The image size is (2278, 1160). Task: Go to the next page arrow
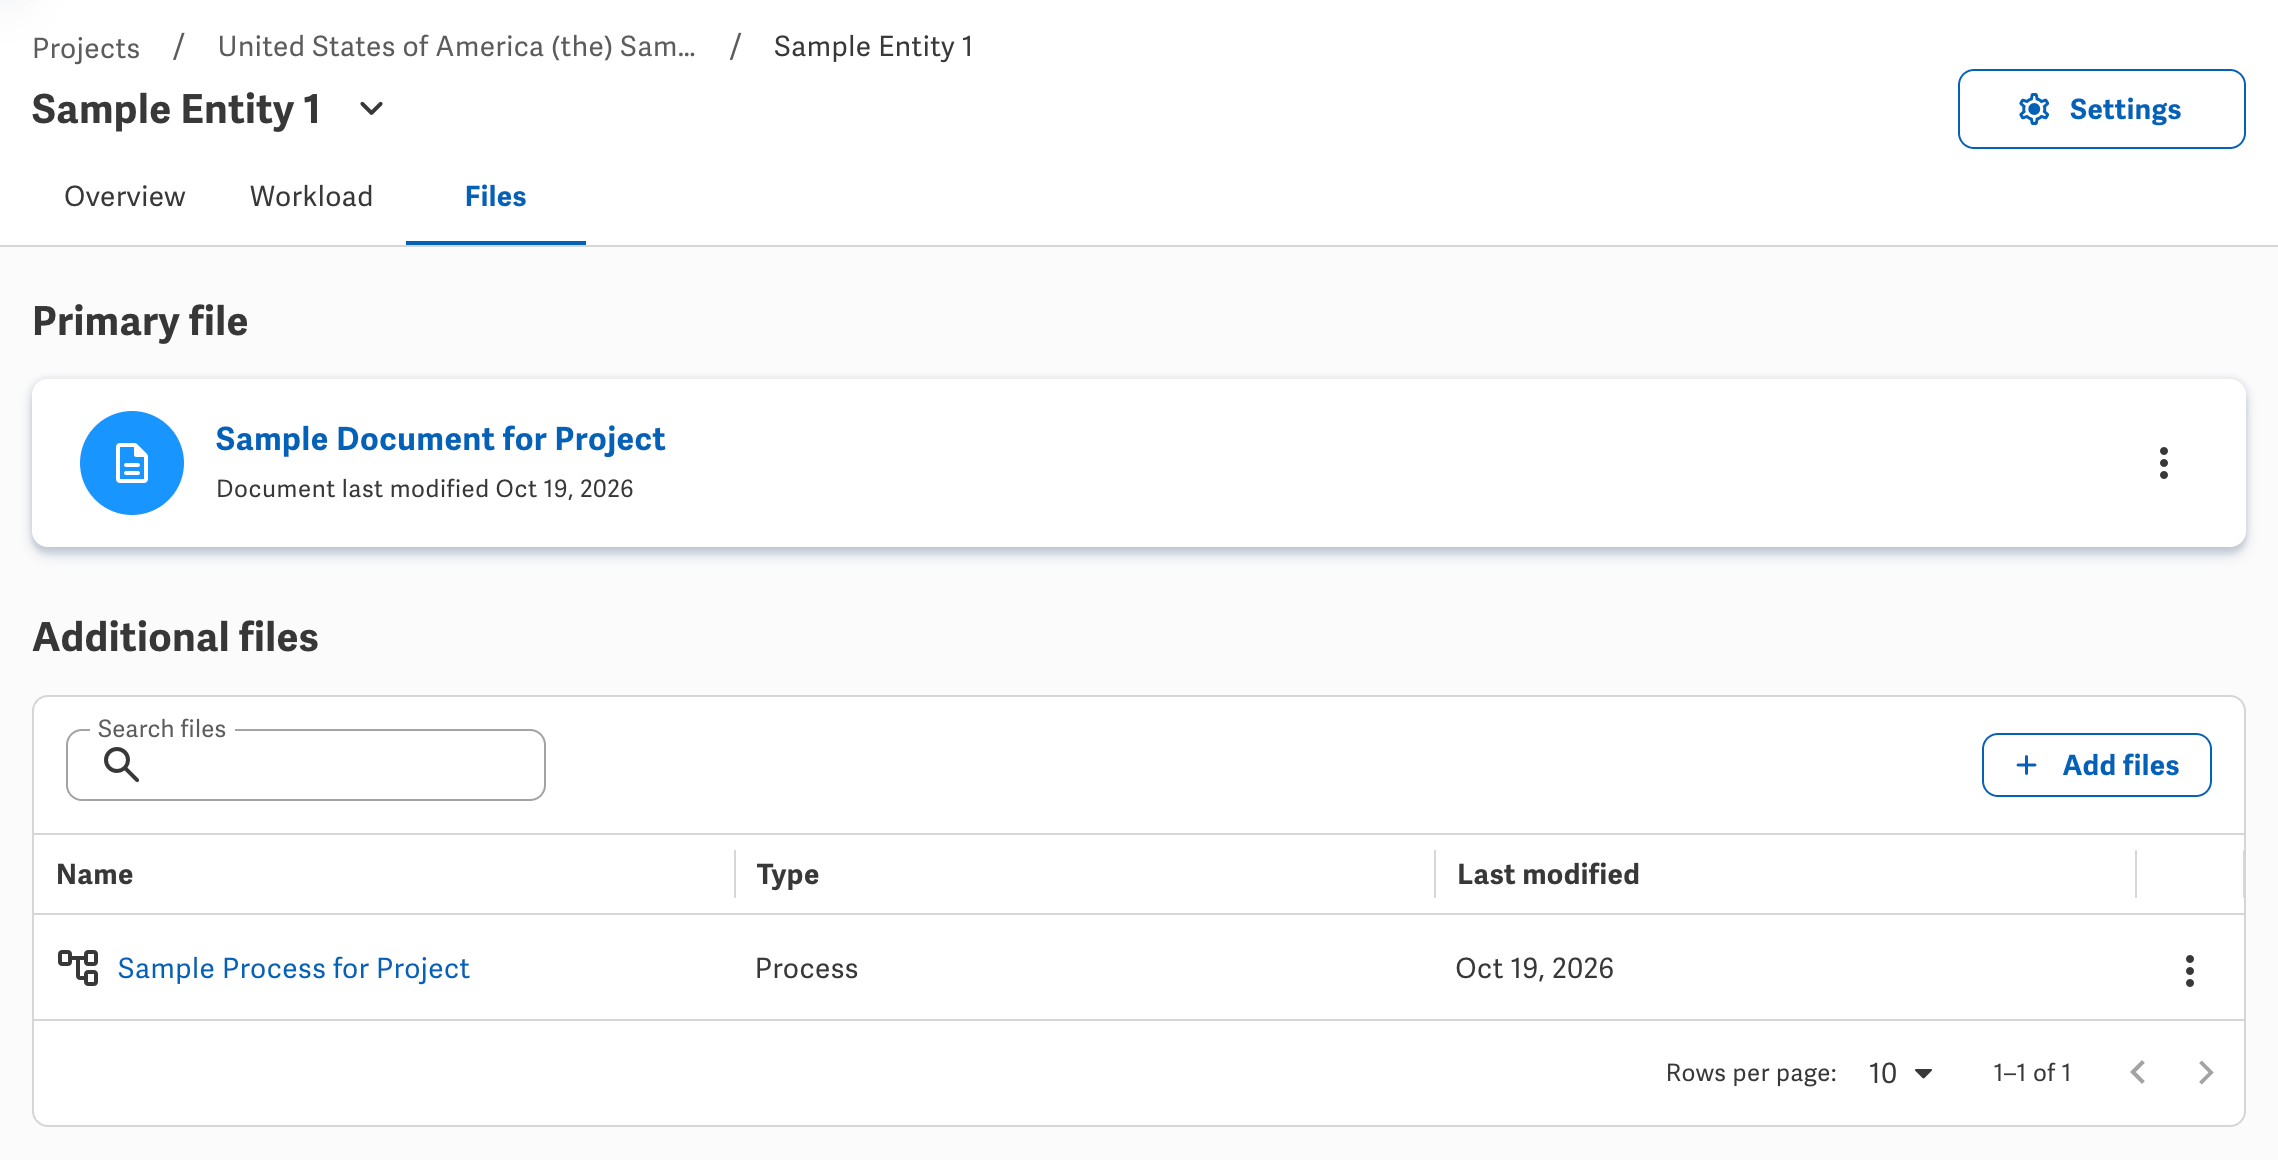tap(2205, 1073)
